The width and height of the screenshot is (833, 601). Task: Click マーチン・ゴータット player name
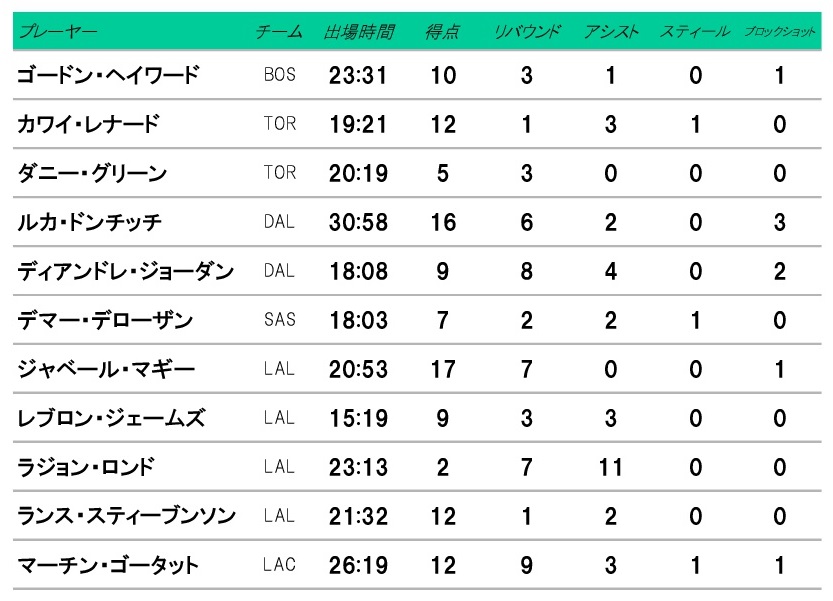coord(108,565)
